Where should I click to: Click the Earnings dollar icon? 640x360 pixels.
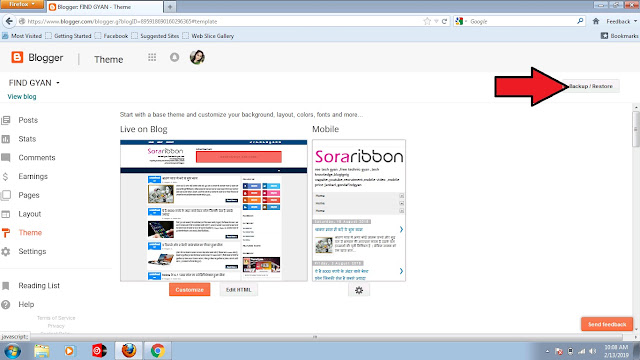pyautogui.click(x=6, y=177)
